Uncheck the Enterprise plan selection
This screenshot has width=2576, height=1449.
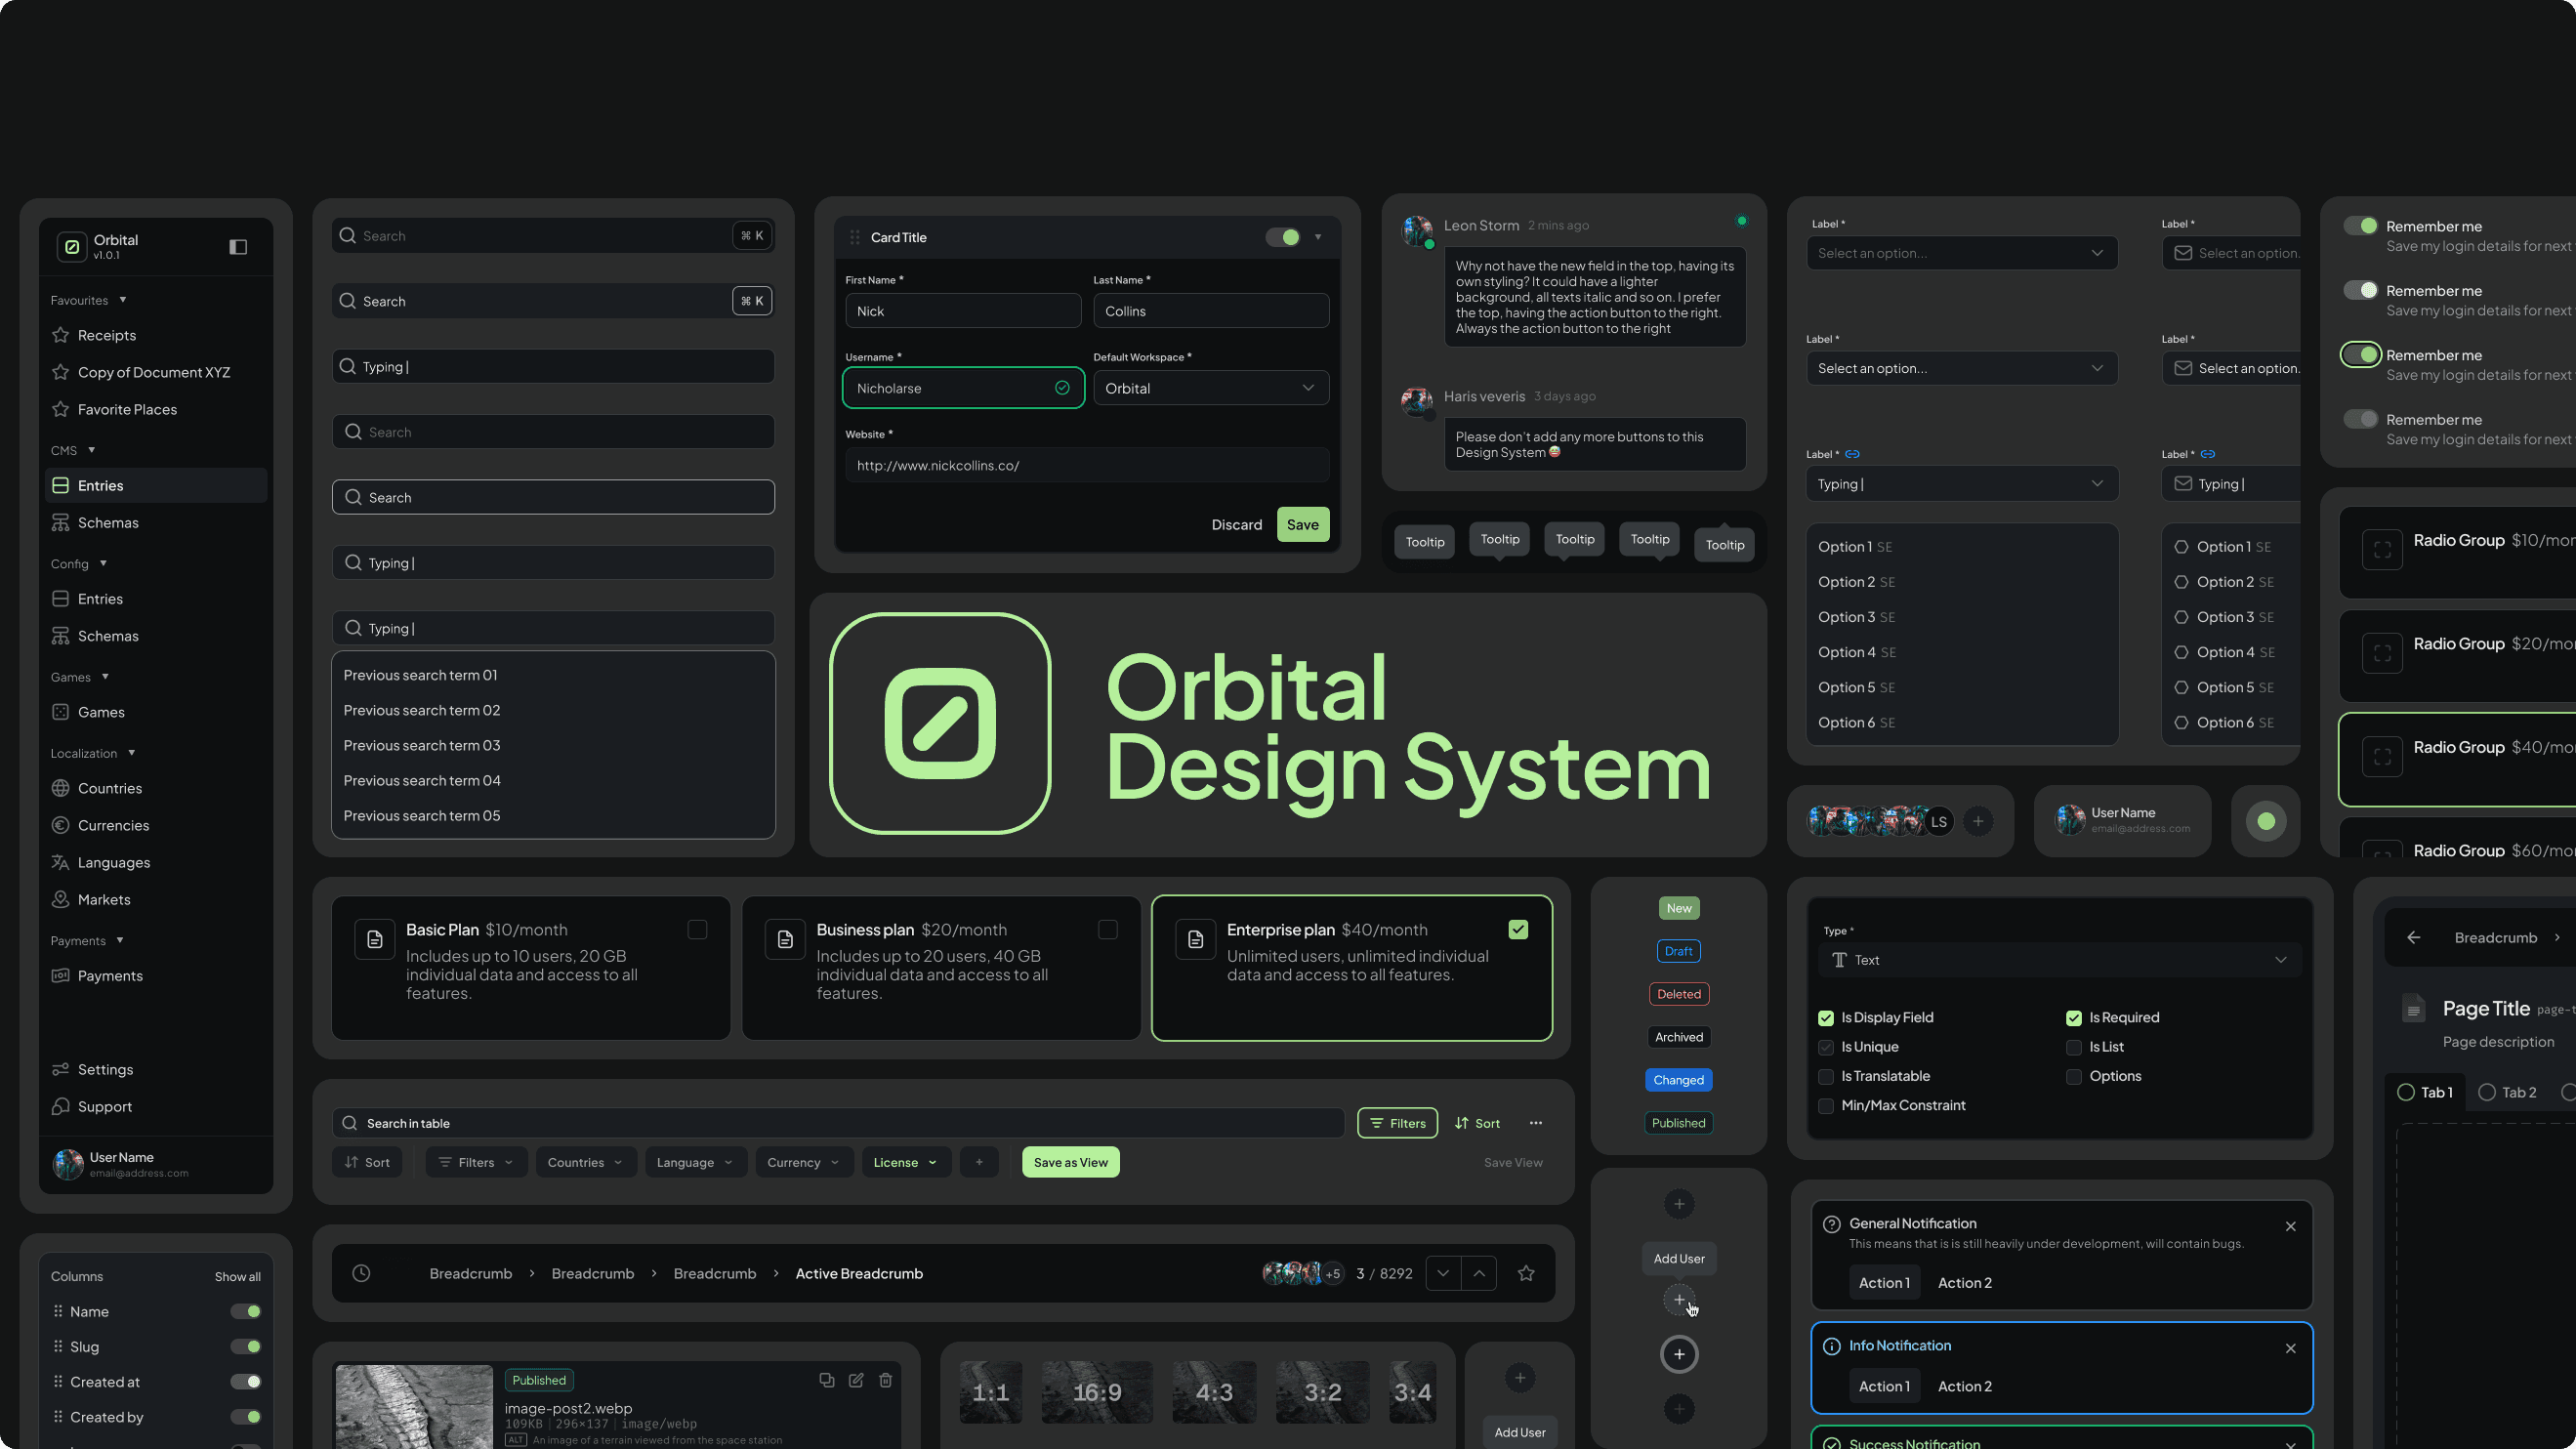tap(1518, 929)
